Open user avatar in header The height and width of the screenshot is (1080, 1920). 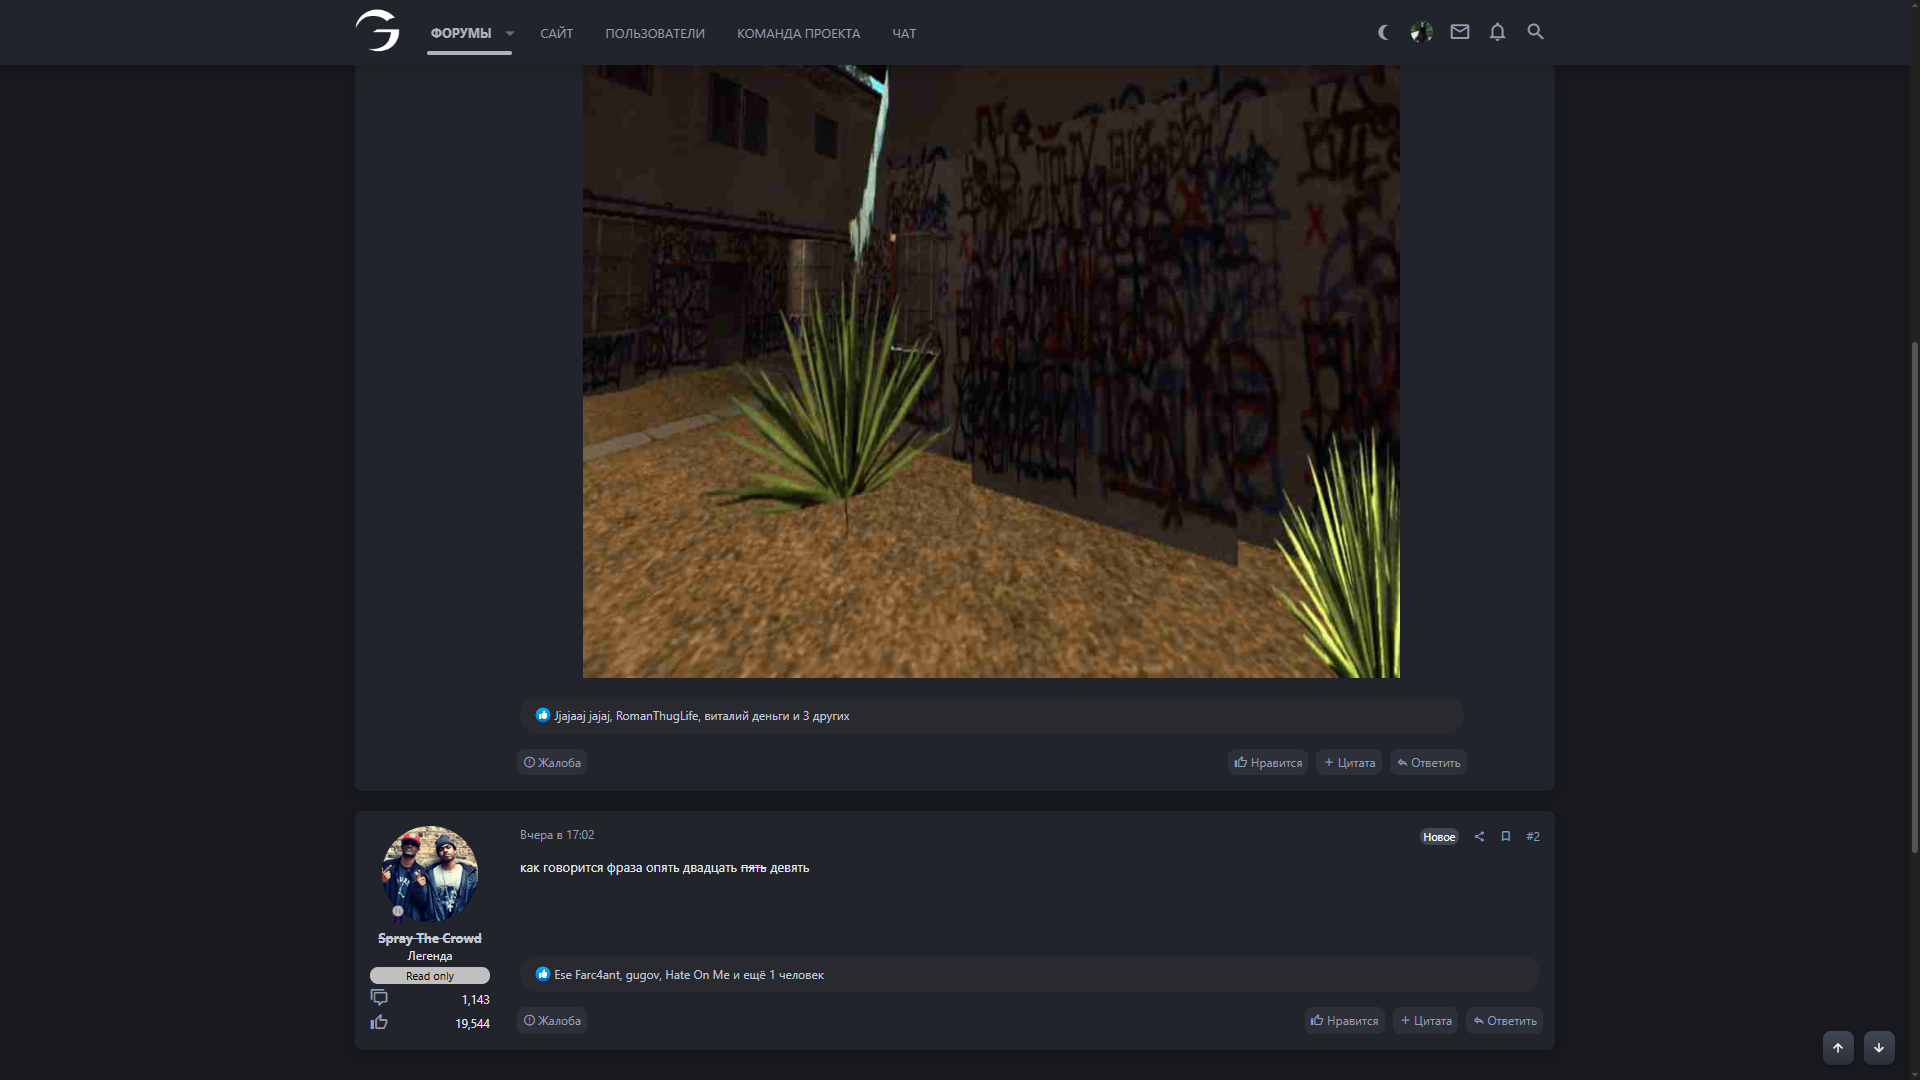tap(1421, 33)
